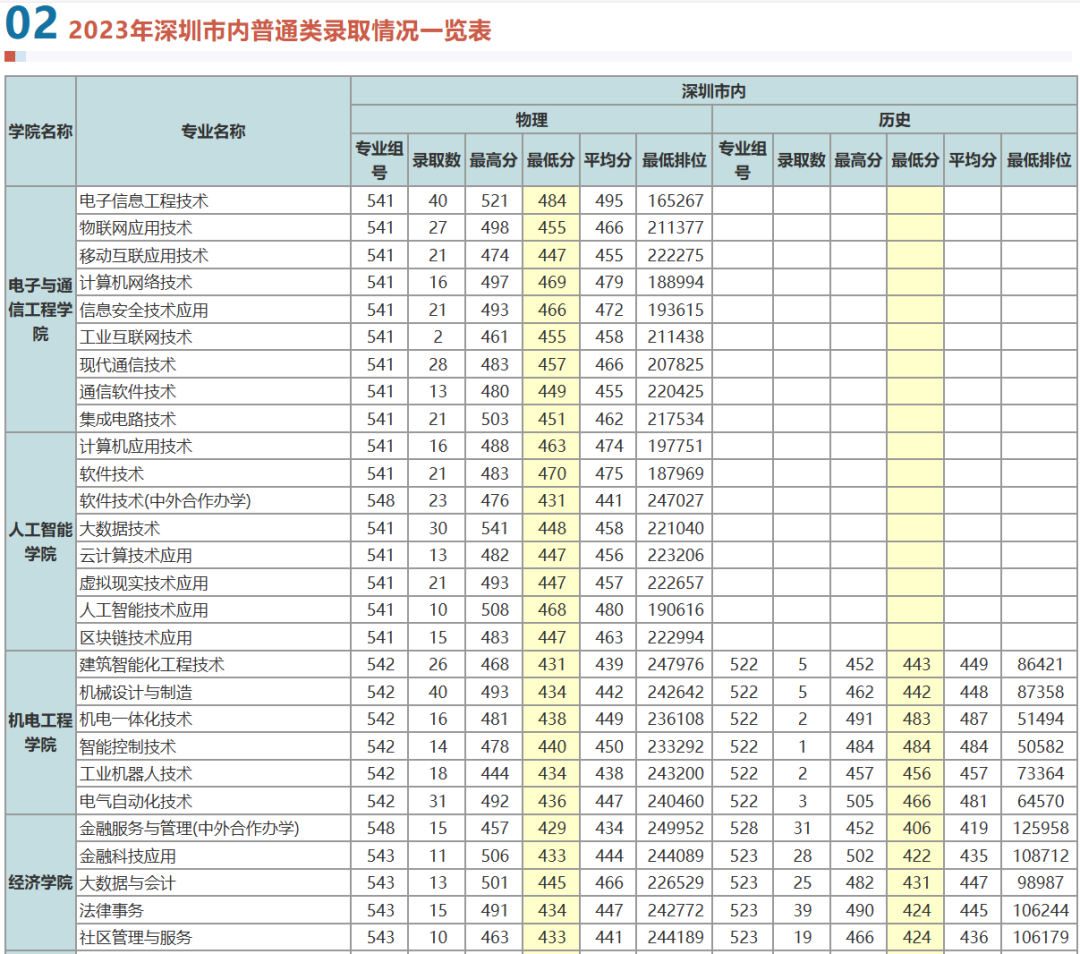Click history lowest rank 86421
The height and width of the screenshot is (954, 1080).
tap(1040, 665)
